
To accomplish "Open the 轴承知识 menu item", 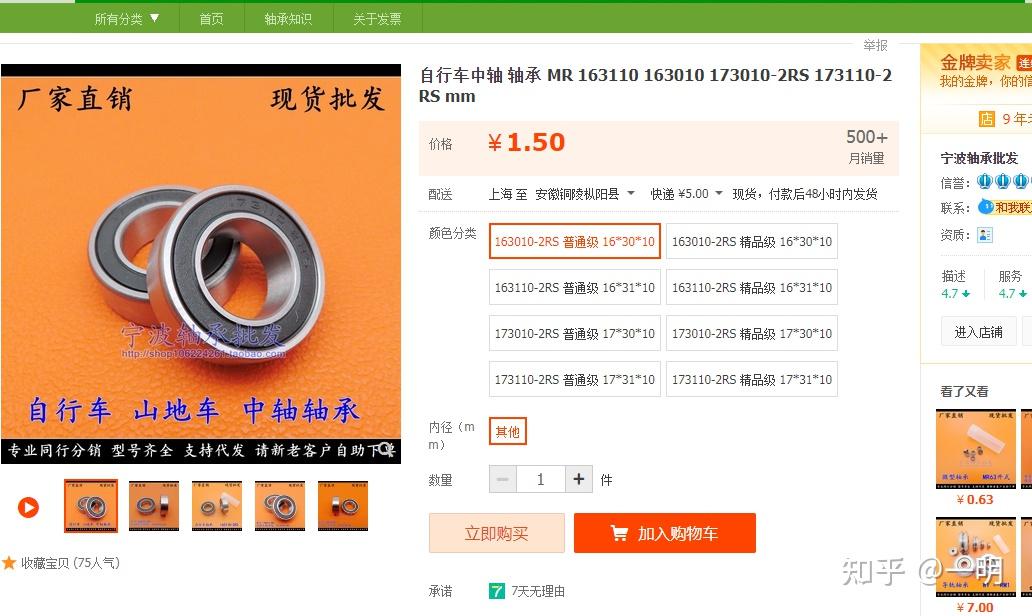I will (288, 18).
